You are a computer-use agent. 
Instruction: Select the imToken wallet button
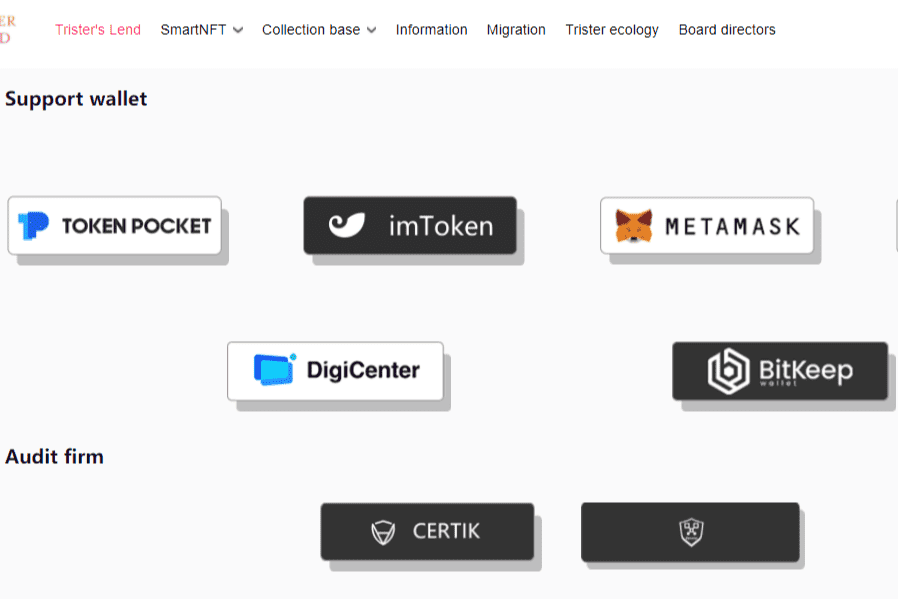pos(410,225)
